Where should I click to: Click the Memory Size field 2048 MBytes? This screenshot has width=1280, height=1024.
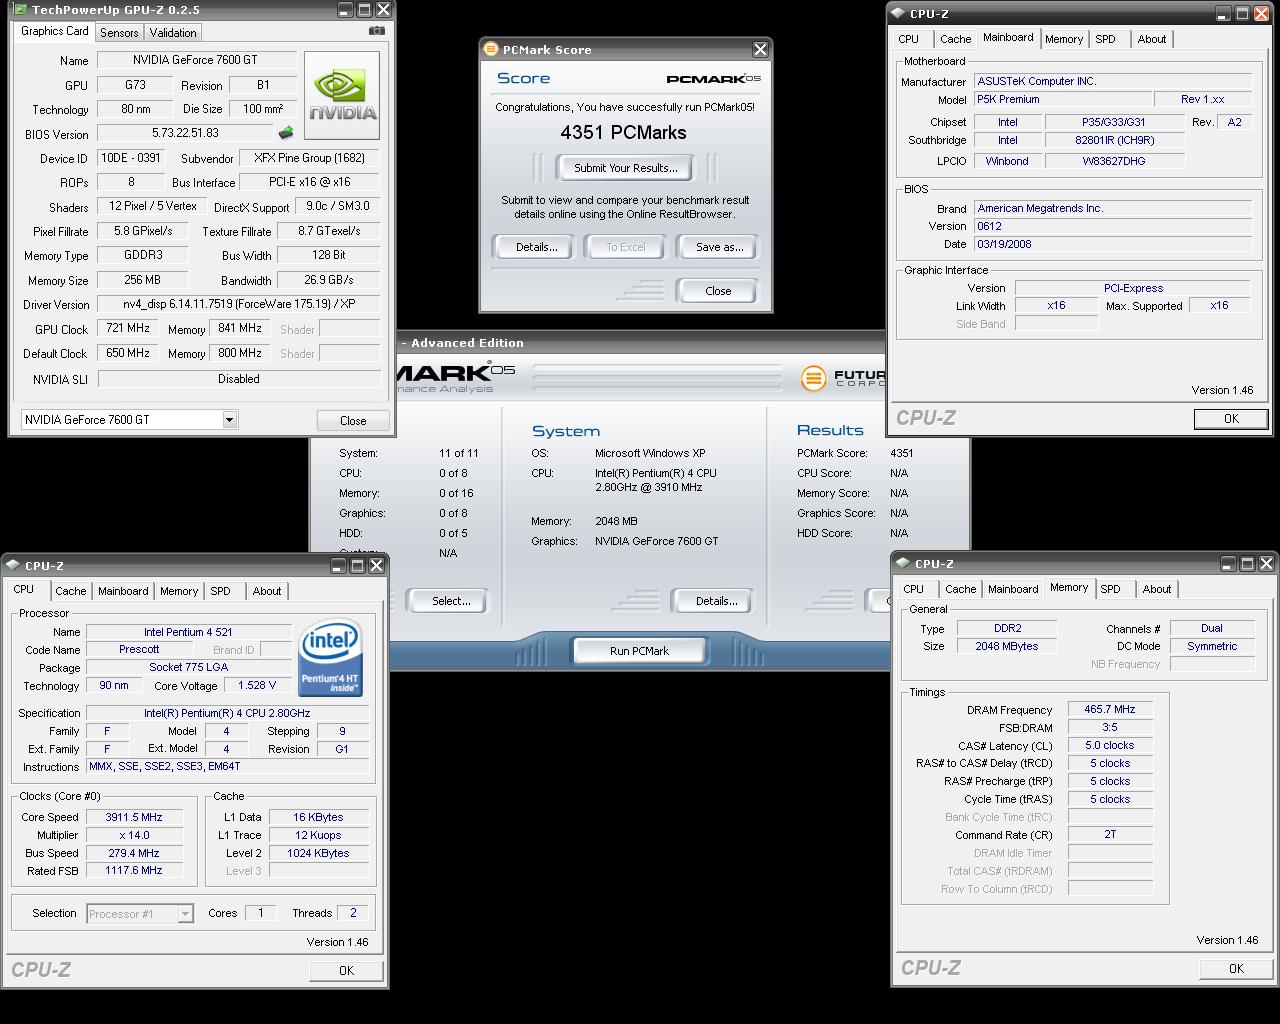click(1007, 646)
